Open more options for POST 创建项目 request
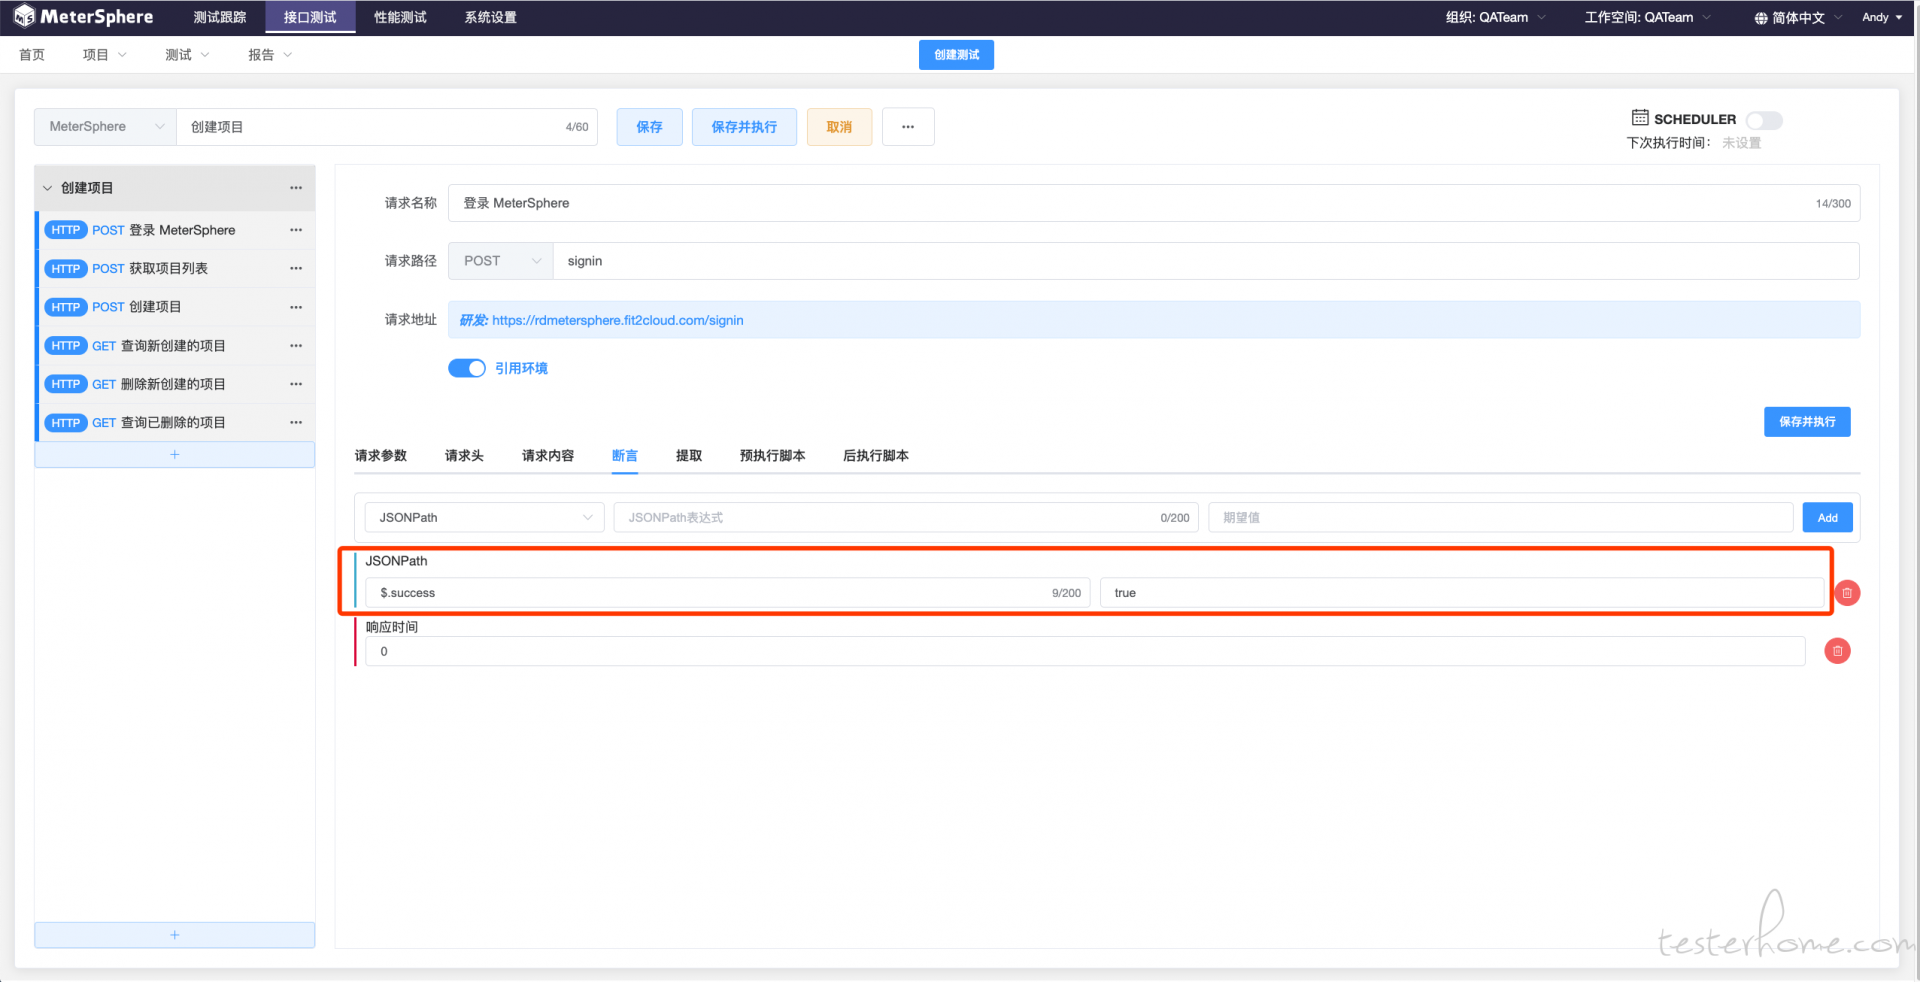 click(x=296, y=307)
